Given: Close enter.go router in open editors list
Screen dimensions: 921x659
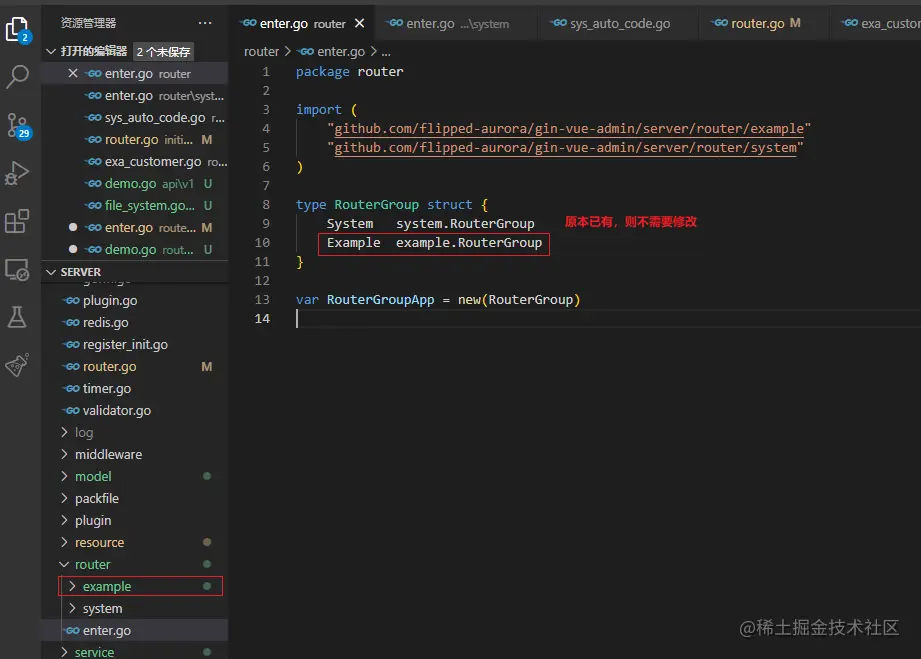Looking at the screenshot, I should (x=73, y=73).
